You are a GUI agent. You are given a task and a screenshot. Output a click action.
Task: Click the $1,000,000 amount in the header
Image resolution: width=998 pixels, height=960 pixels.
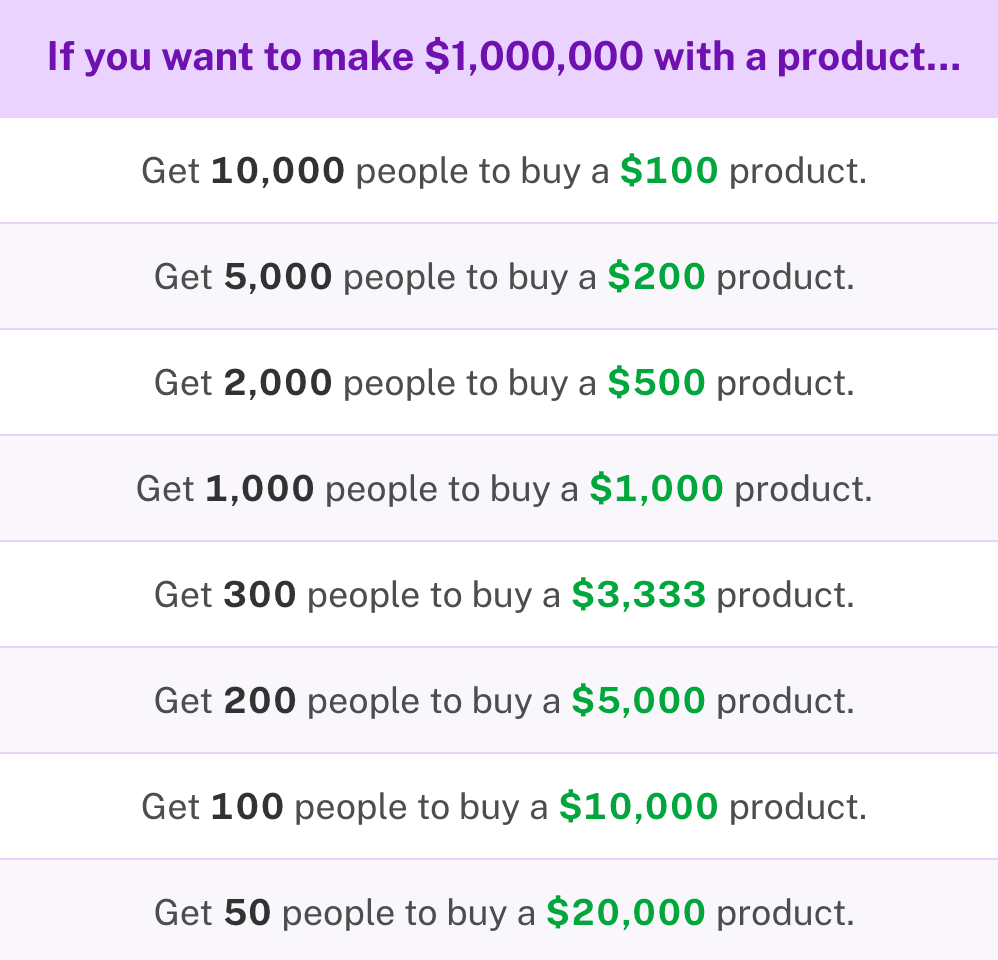click(533, 58)
